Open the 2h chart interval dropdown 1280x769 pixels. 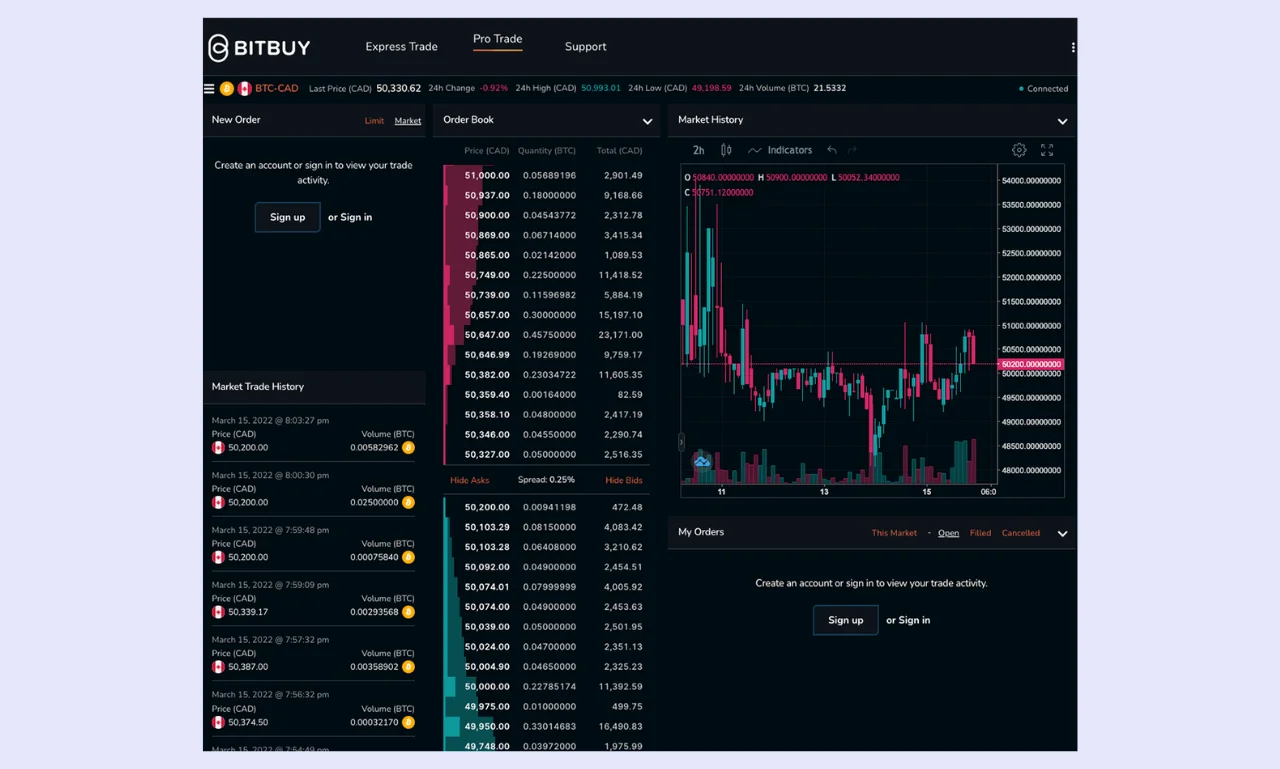[x=698, y=150]
